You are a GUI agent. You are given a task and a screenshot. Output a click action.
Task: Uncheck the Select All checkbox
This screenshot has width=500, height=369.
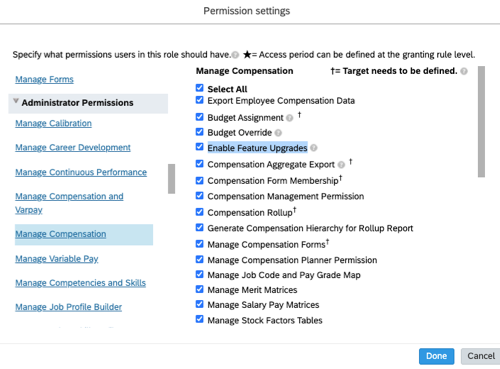[200, 88]
